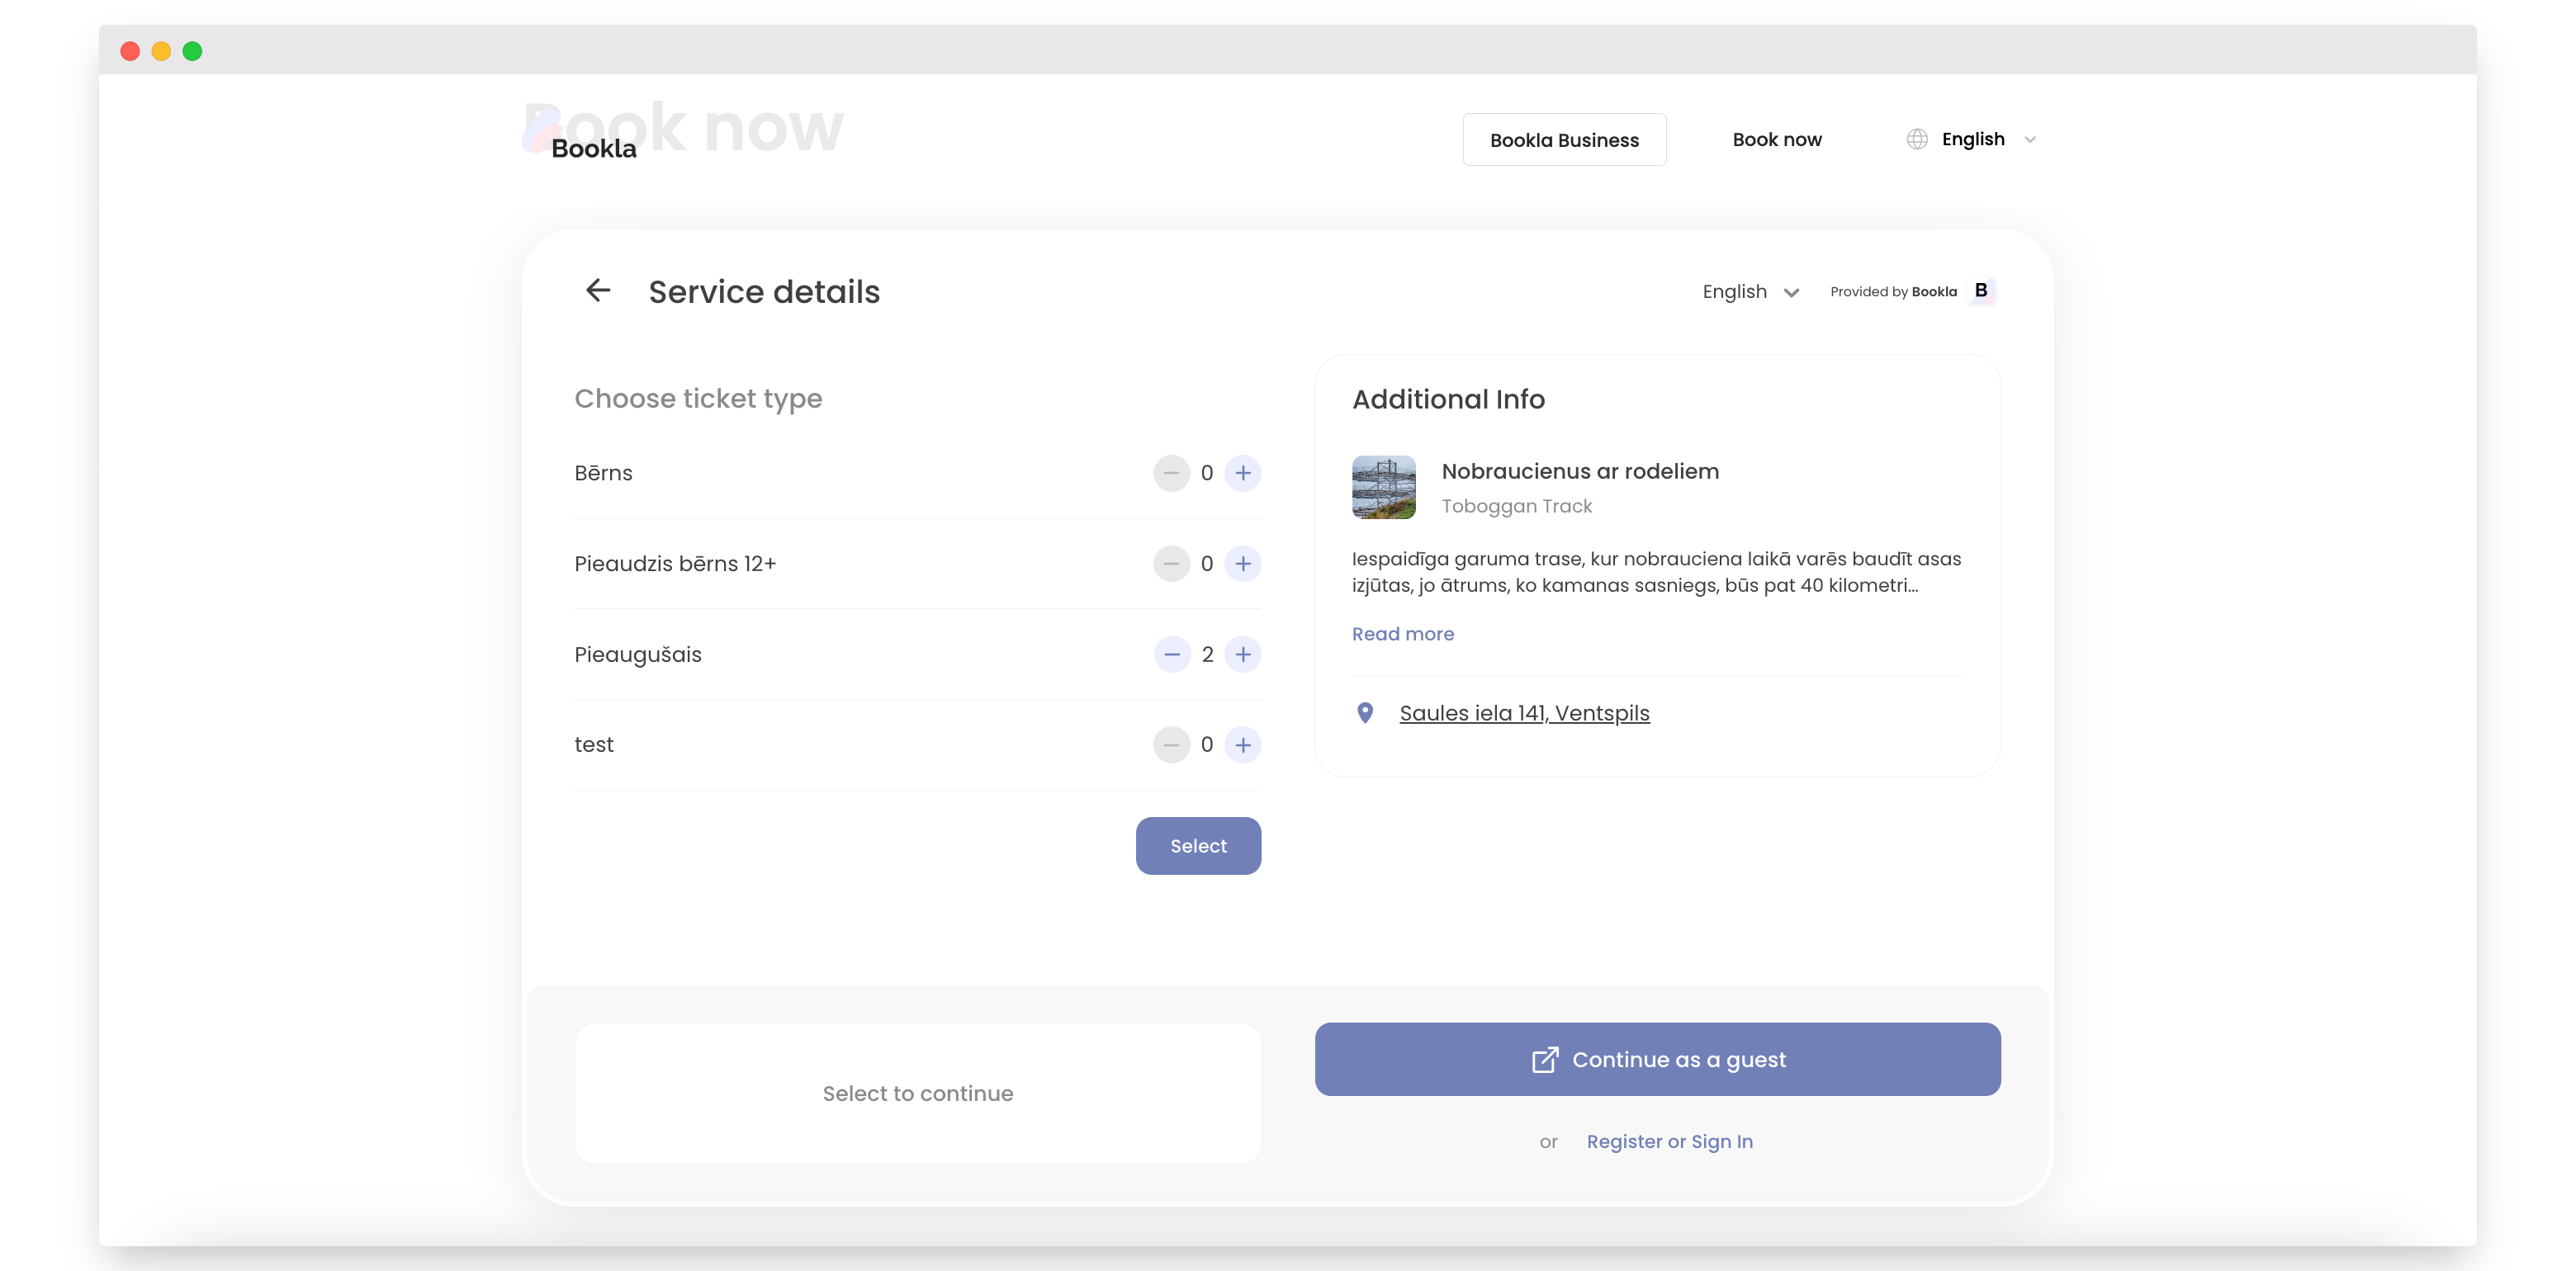Open Bookla Business from header
Image resolution: width=2576 pixels, height=1271 pixels.
[x=1564, y=140]
